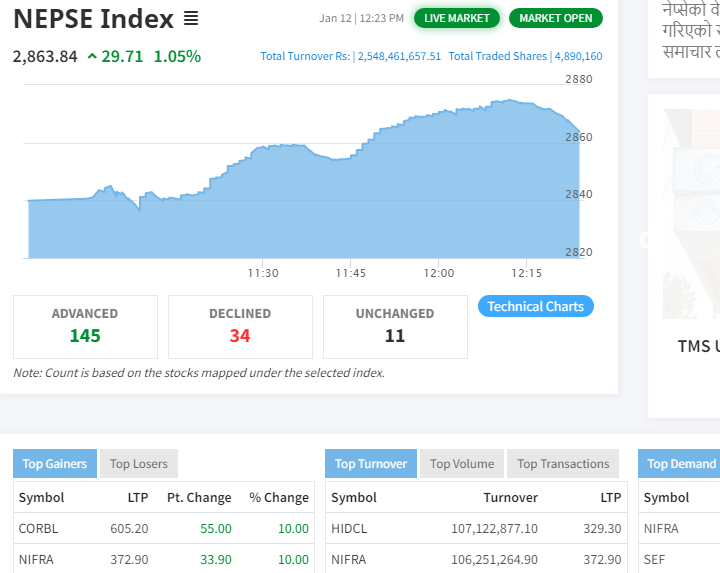The image size is (720, 573).
Task: Click the LIVE MARKET badge
Action: click(456, 18)
